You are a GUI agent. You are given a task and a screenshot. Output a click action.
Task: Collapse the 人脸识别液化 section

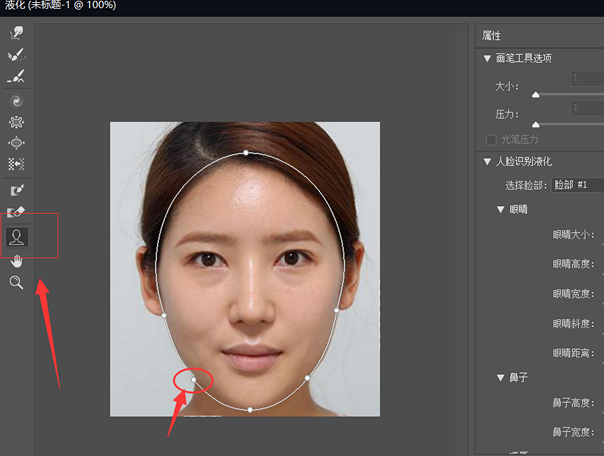pos(487,161)
